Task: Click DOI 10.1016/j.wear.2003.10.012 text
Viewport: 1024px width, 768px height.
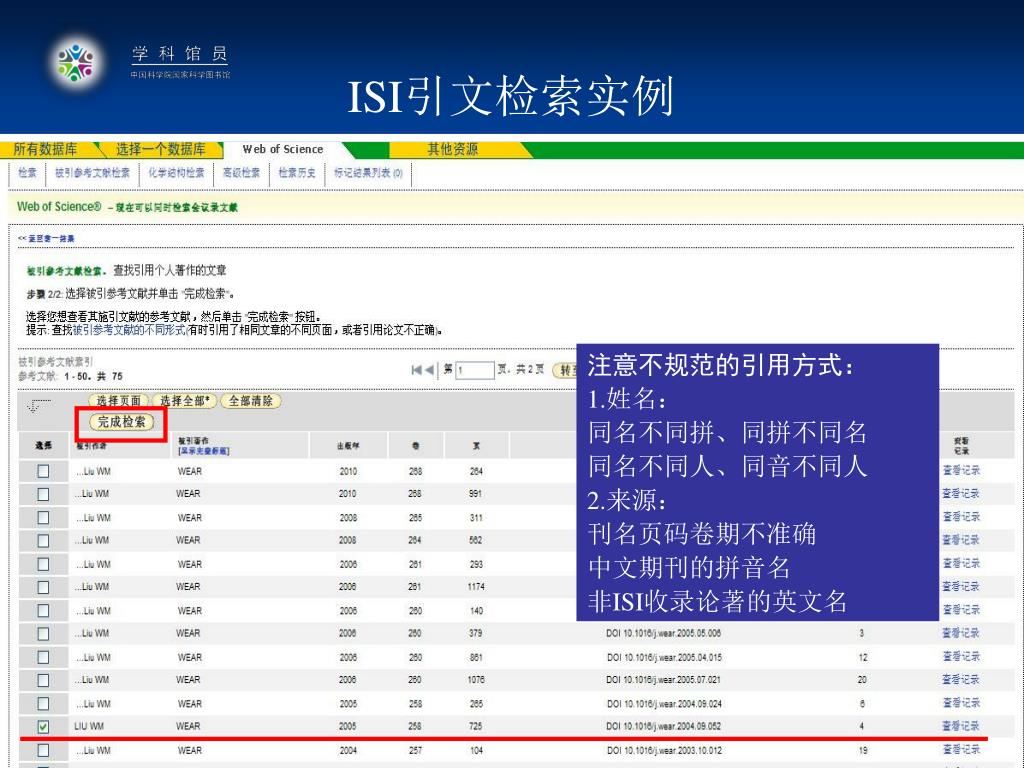Action: (664, 751)
